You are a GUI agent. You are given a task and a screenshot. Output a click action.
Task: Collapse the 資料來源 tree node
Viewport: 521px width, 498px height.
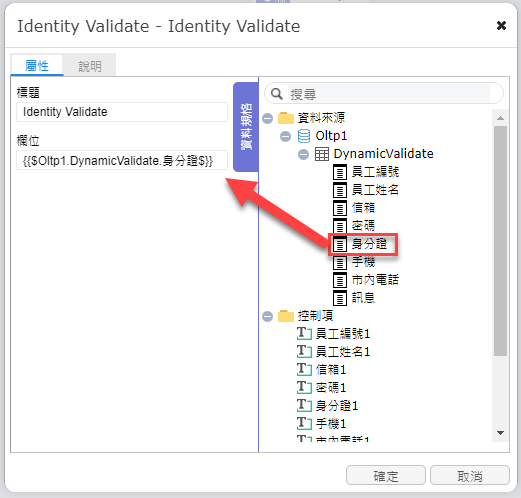coord(267,118)
